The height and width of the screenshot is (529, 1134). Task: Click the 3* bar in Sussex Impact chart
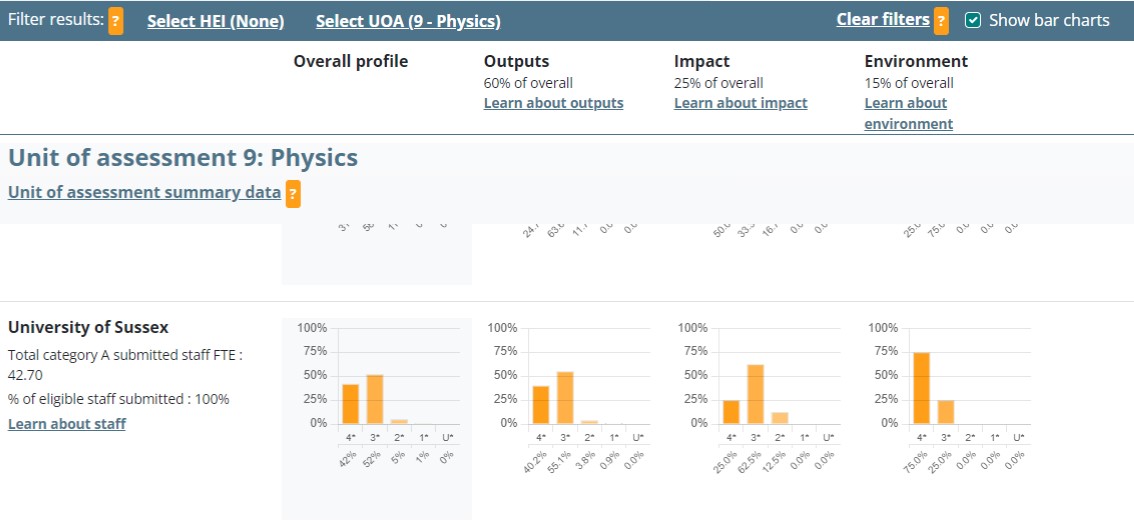tap(755, 393)
